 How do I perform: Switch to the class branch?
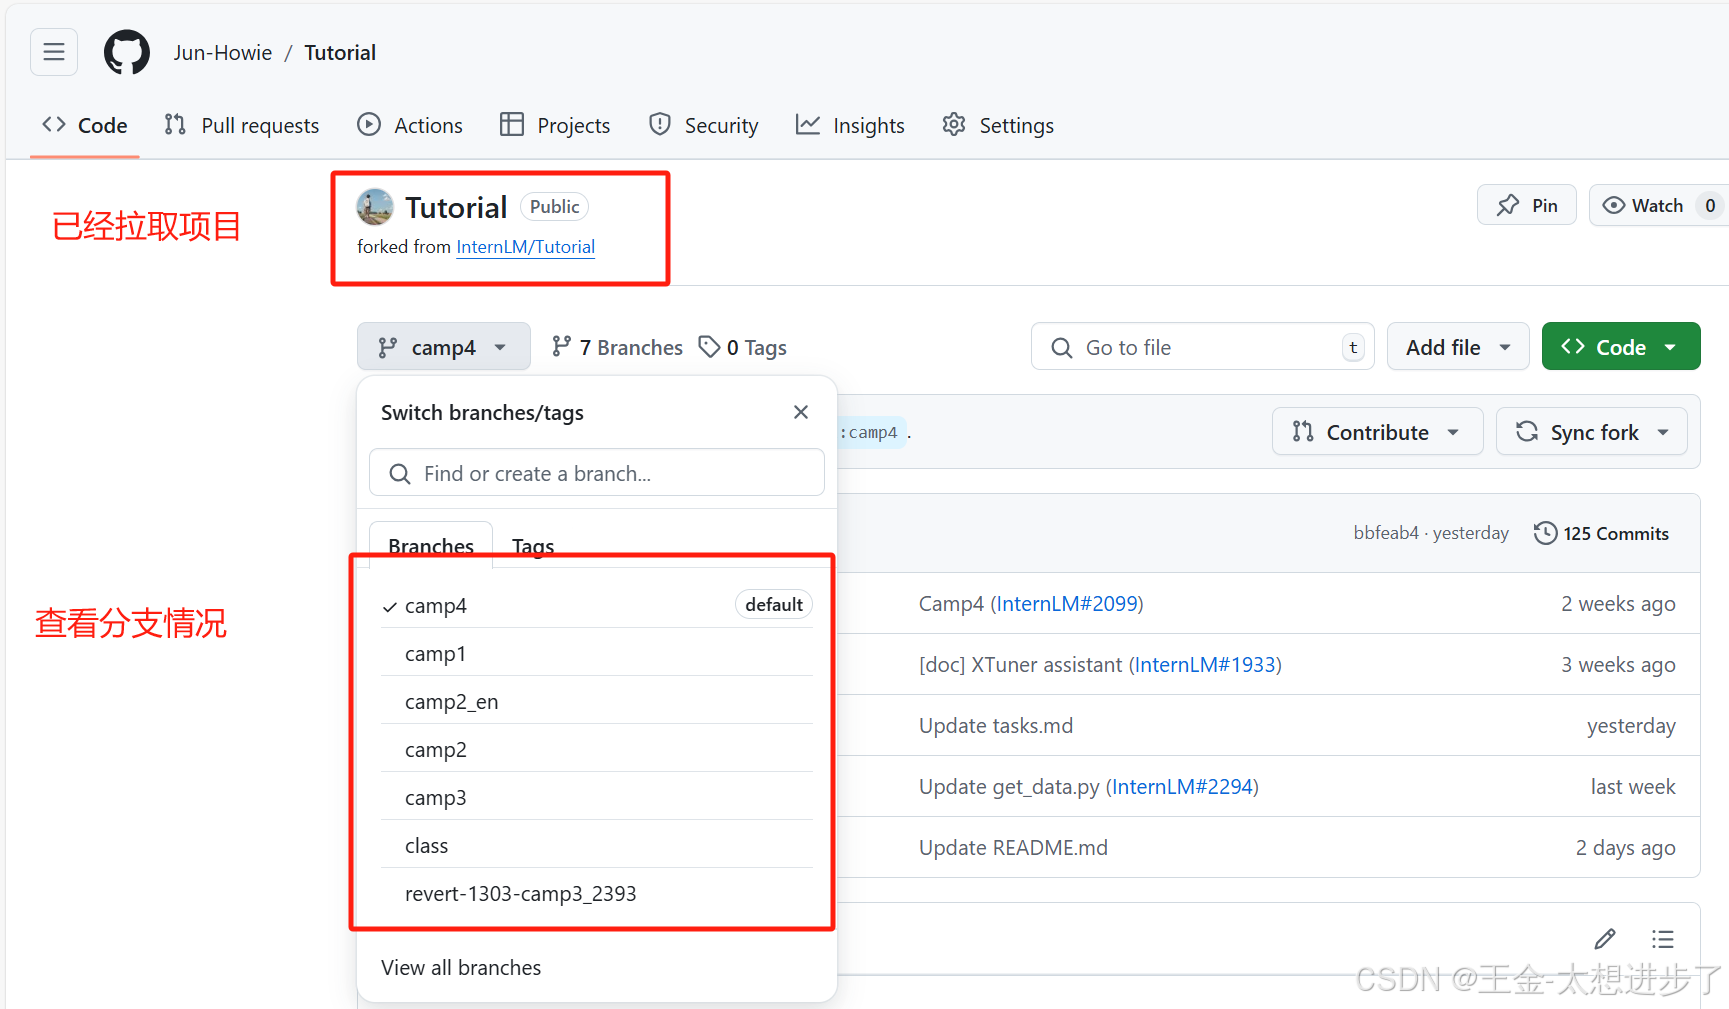click(x=597, y=845)
